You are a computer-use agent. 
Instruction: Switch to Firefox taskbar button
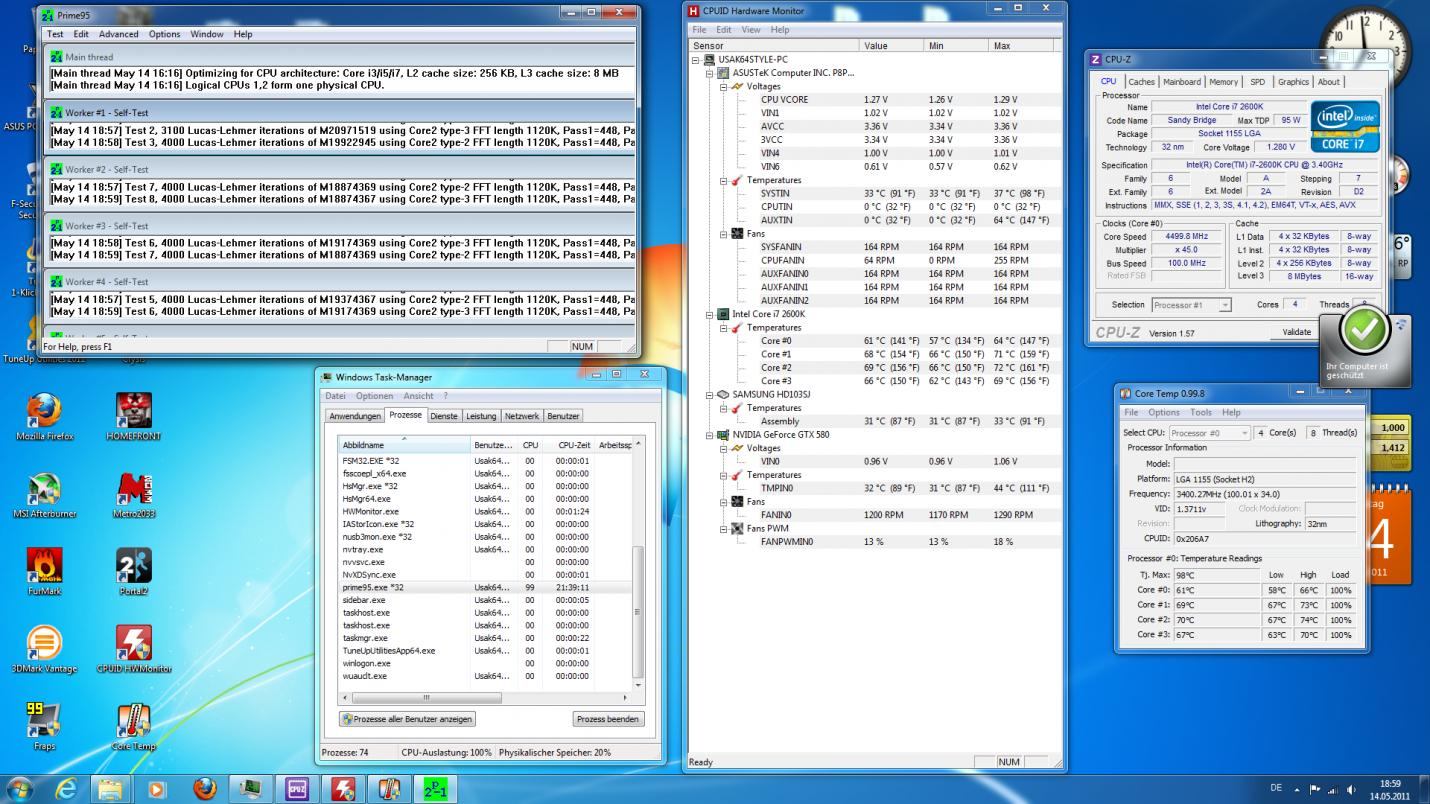(x=204, y=789)
